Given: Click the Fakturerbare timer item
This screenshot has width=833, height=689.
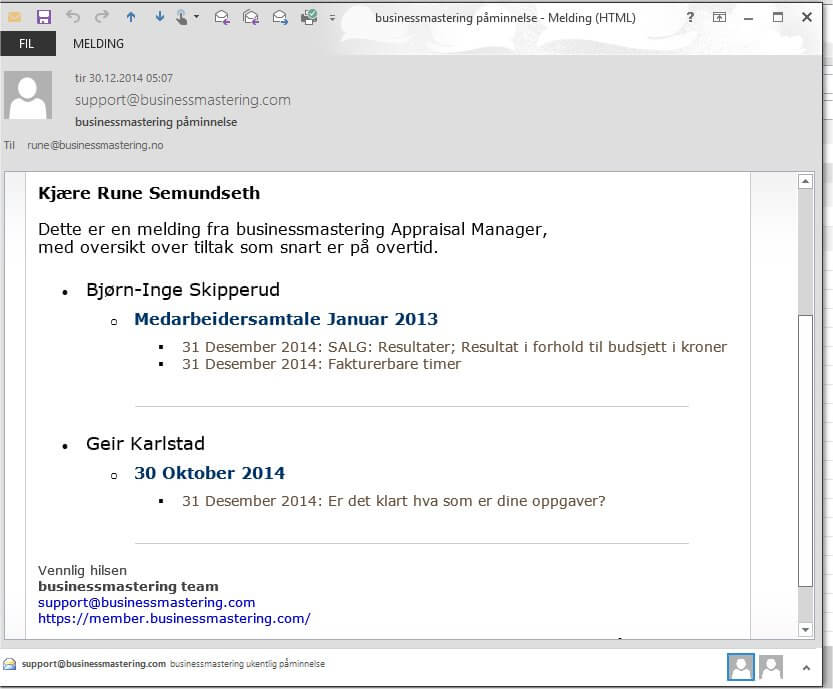Looking at the screenshot, I should (321, 364).
